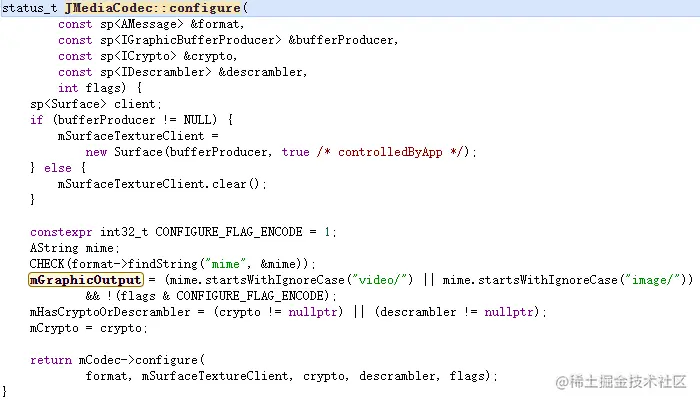Click 'mSurfaceTextureClient =' assignment line

coord(138,136)
